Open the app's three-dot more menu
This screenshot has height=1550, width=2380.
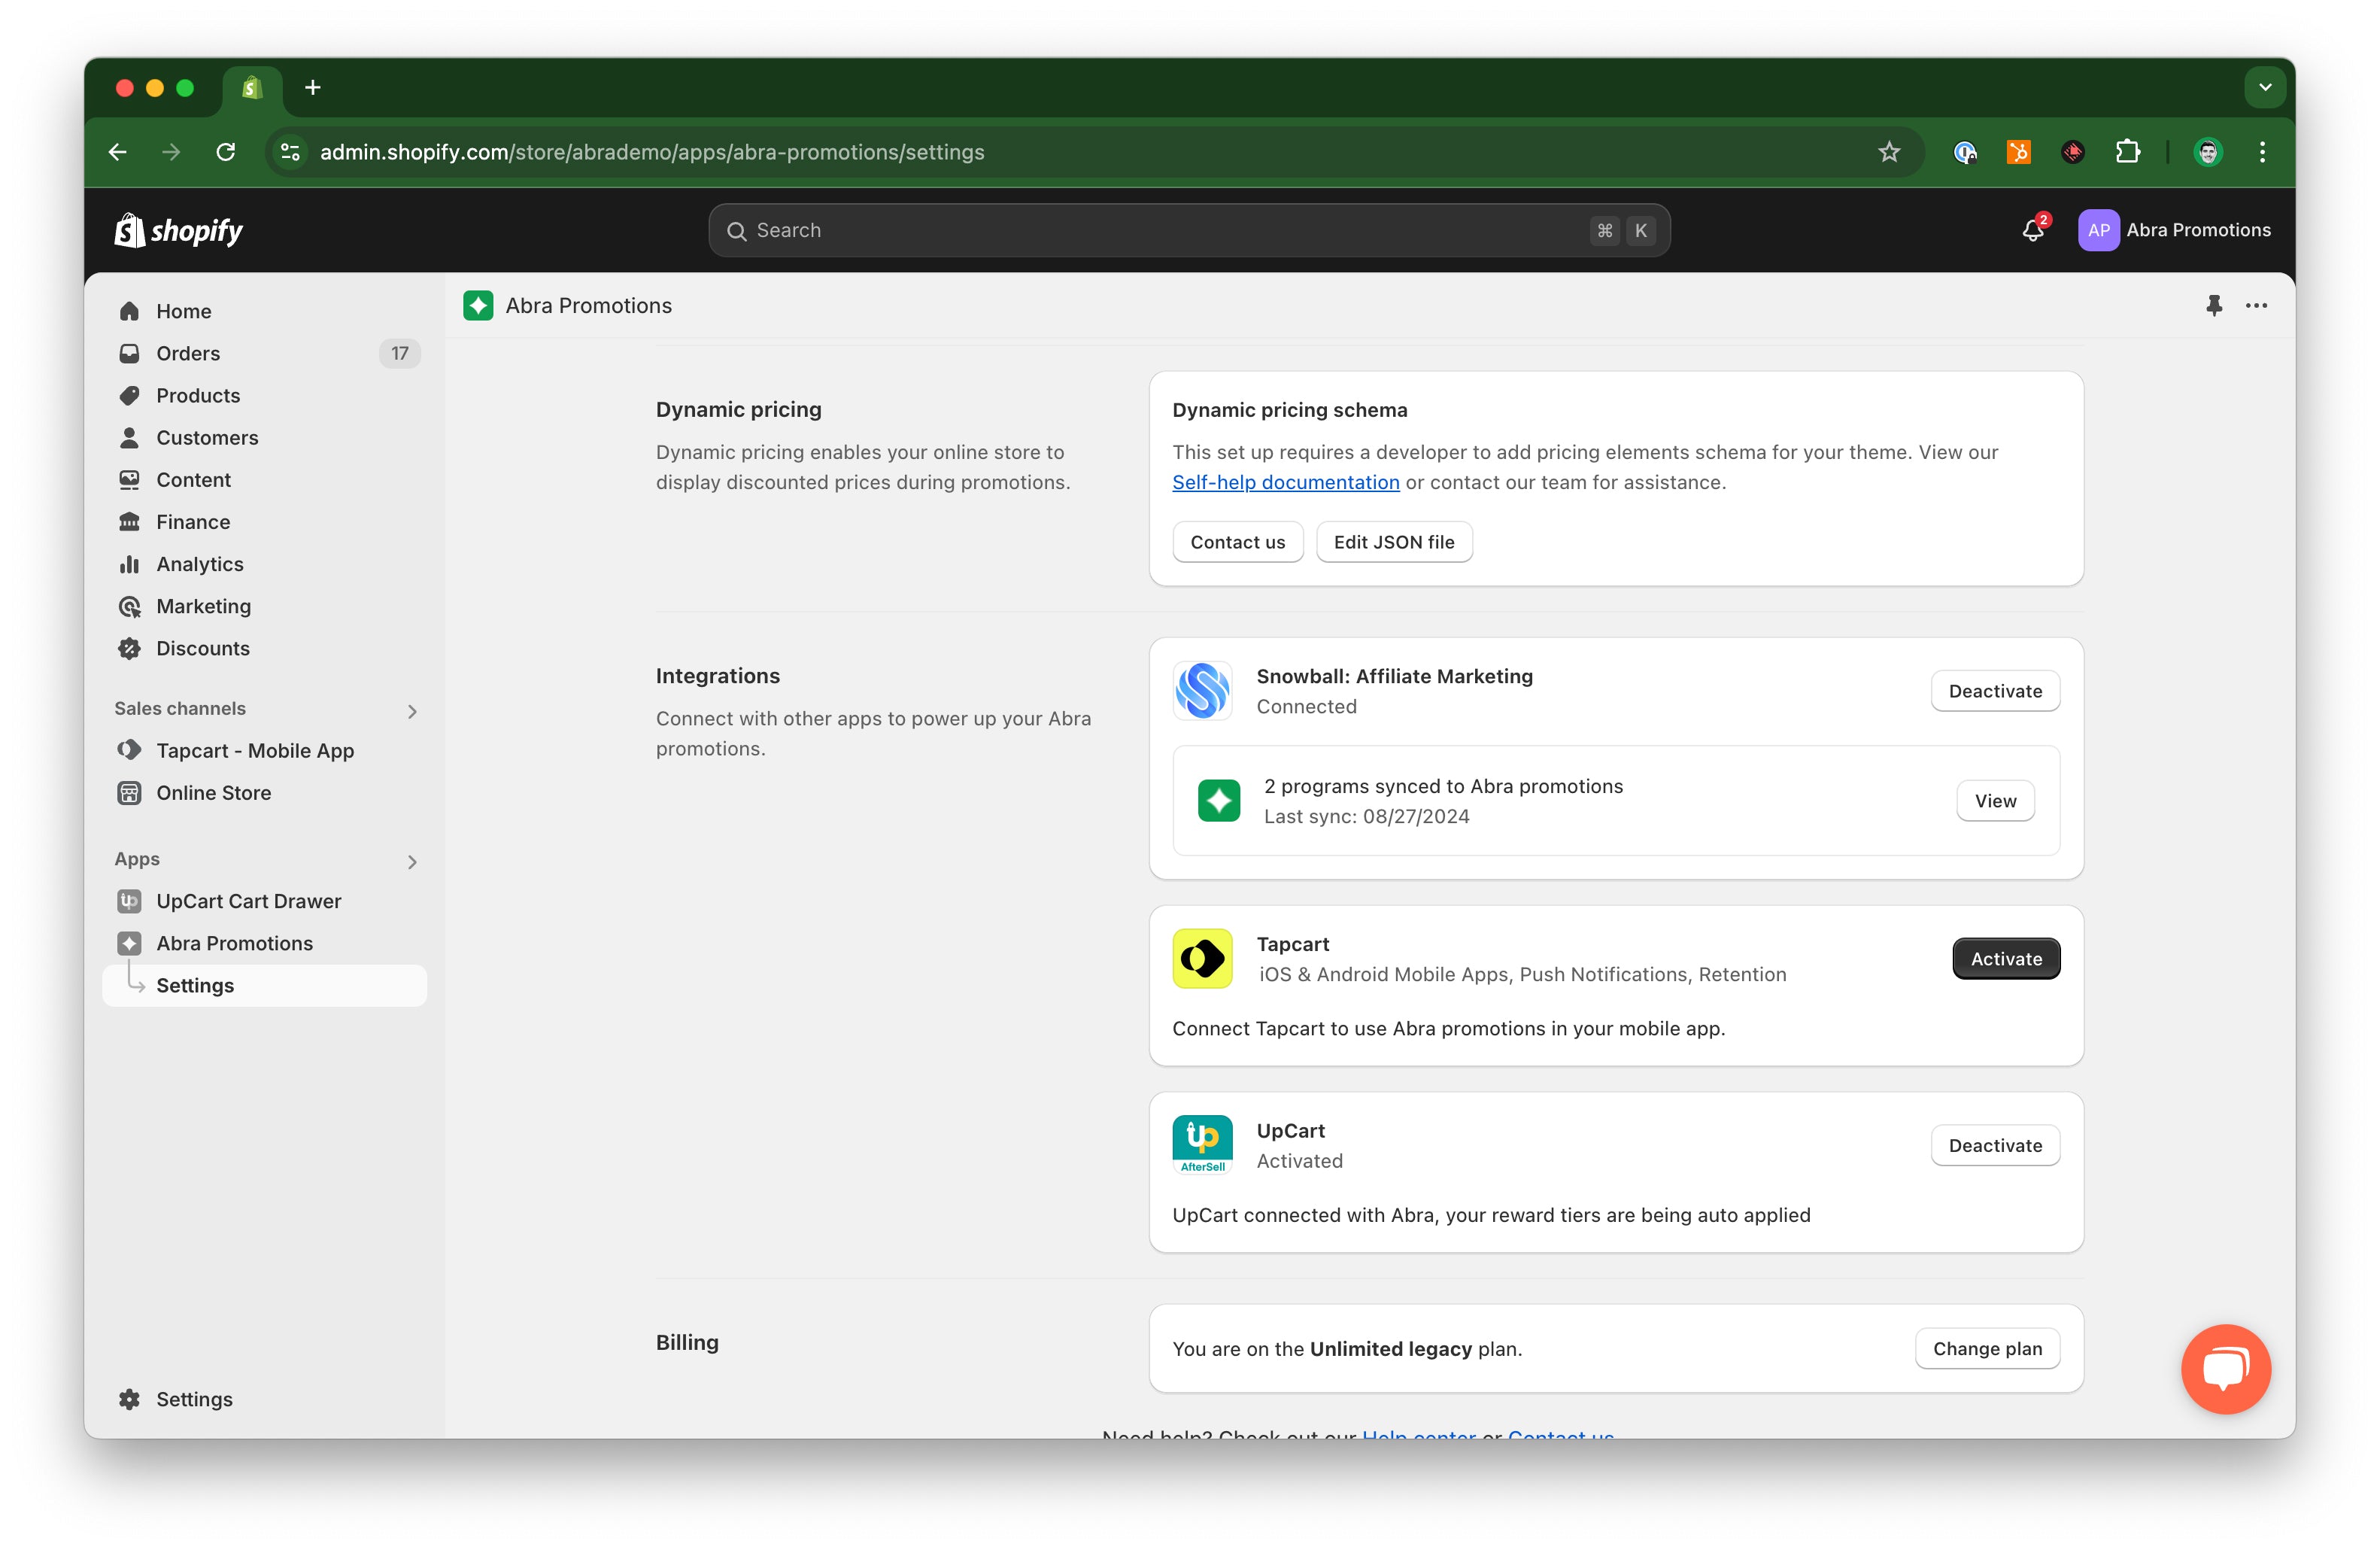click(2256, 306)
